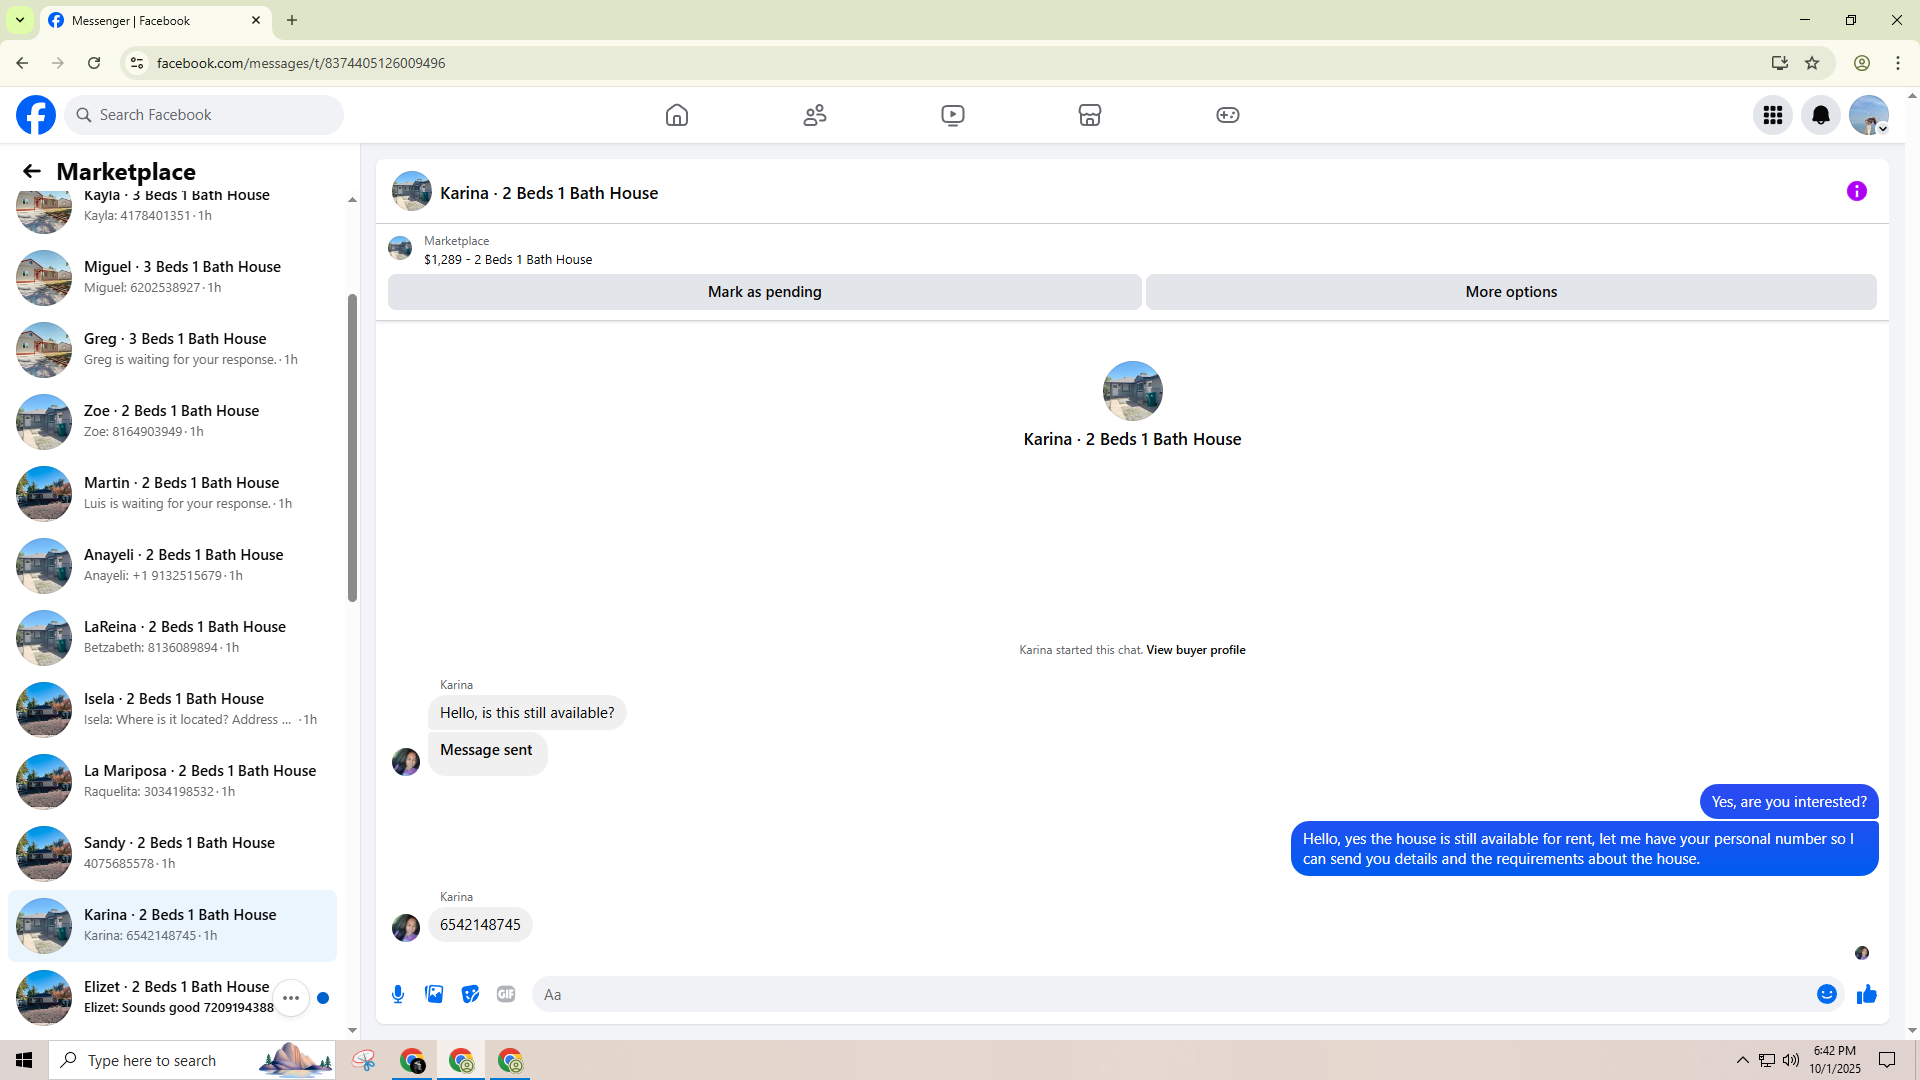
Task: Close the Messenger | Facebook tab
Action: click(x=256, y=20)
